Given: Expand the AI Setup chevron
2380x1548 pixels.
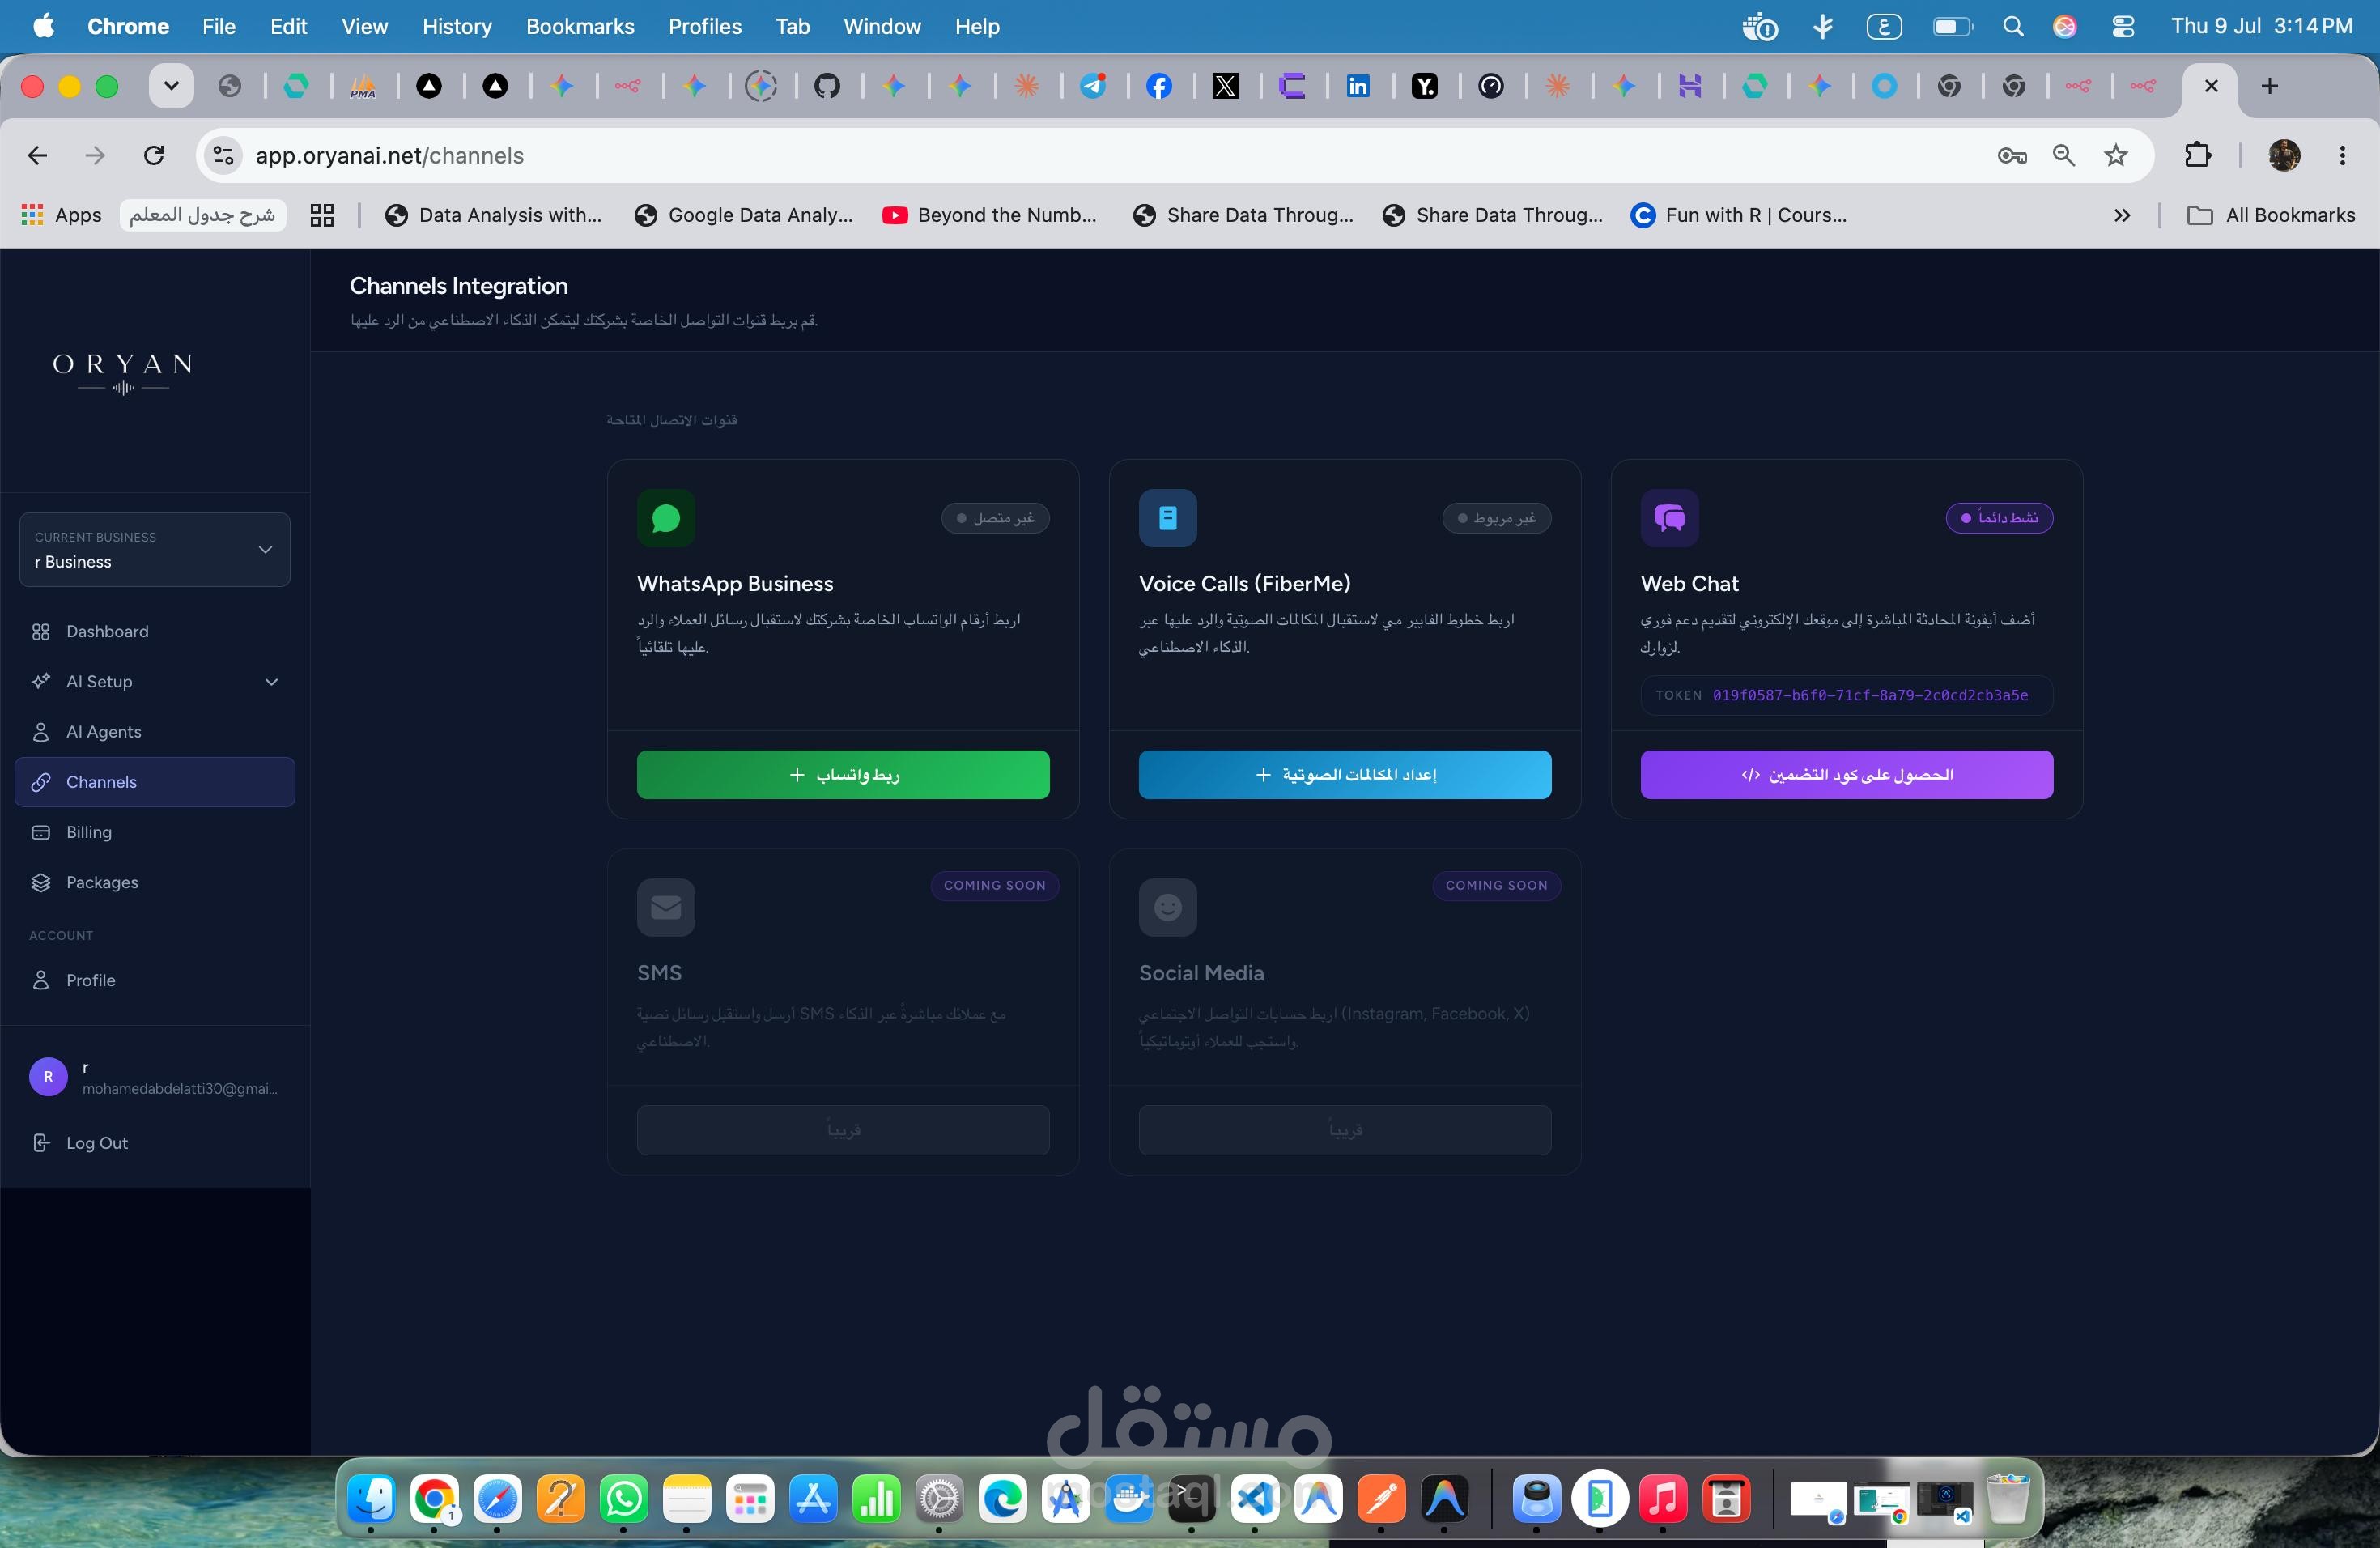Looking at the screenshot, I should [x=271, y=682].
